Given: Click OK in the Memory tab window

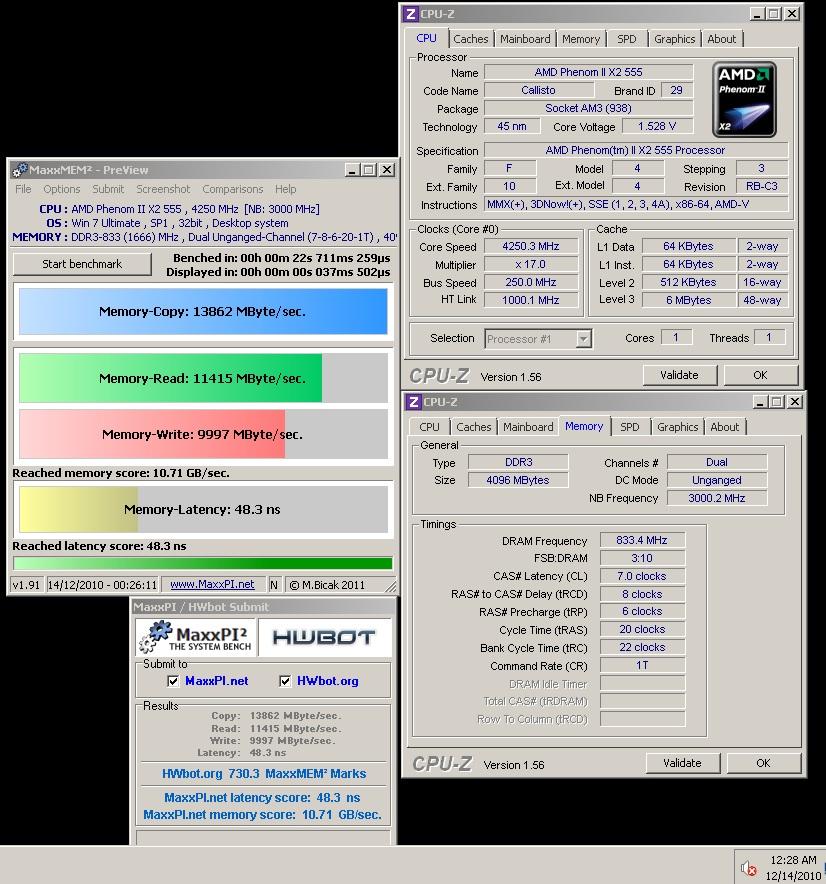Looking at the screenshot, I should pos(763,763).
